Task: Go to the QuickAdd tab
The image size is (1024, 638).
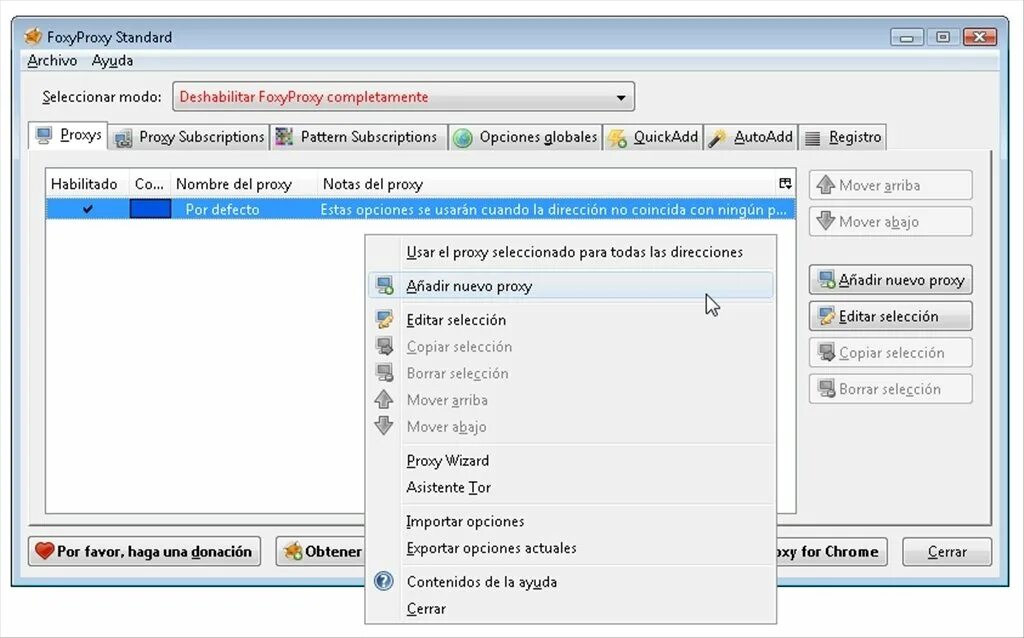Action: pos(653,137)
